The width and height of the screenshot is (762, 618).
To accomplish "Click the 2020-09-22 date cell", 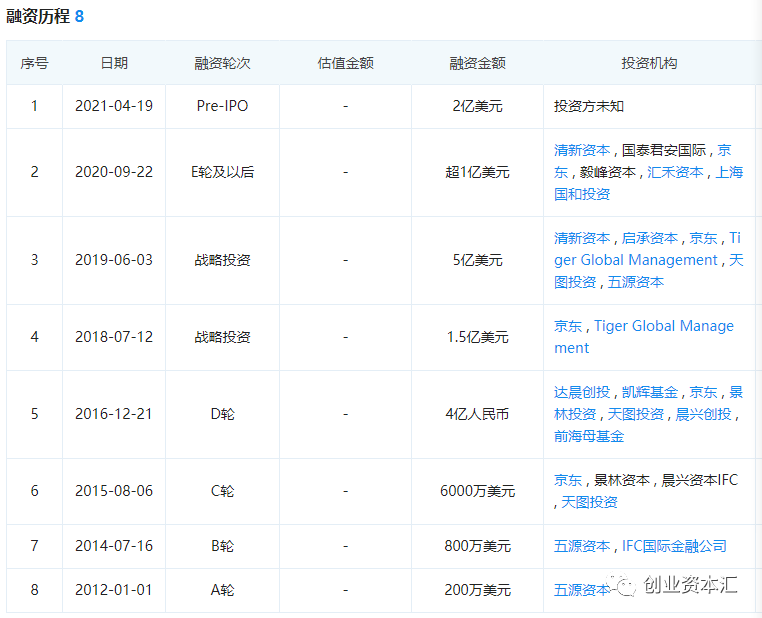I will 114,172.
